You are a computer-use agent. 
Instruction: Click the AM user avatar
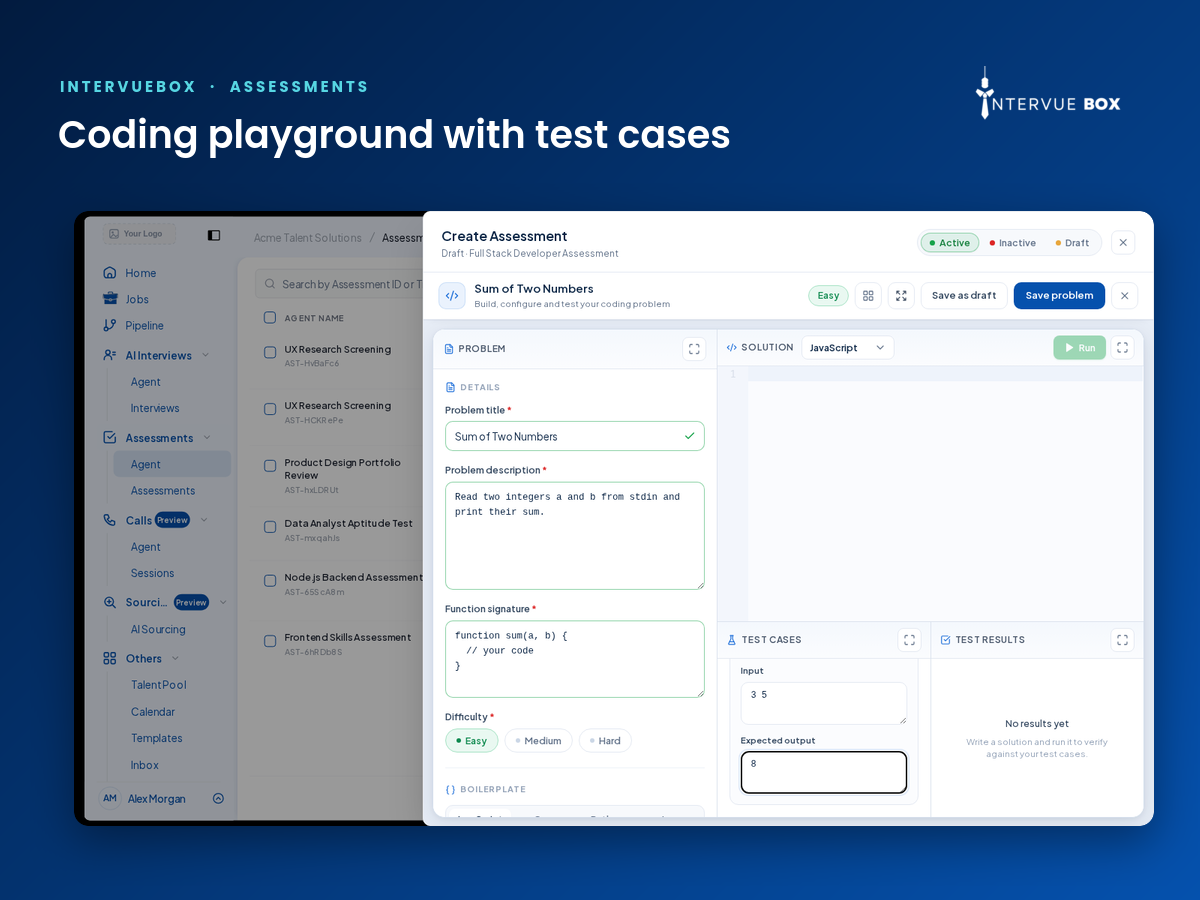point(111,798)
